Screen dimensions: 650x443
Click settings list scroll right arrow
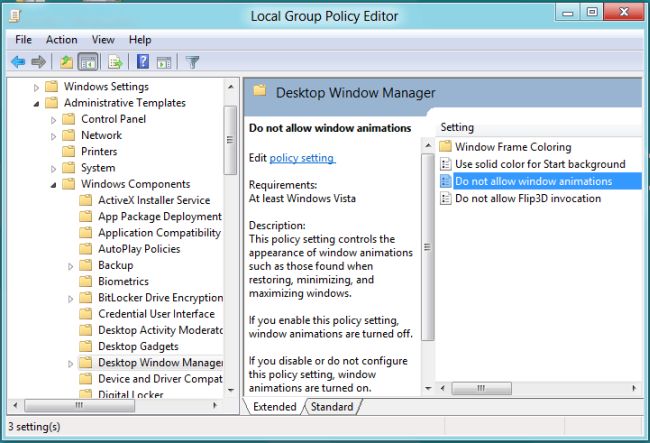pyautogui.click(x=634, y=388)
